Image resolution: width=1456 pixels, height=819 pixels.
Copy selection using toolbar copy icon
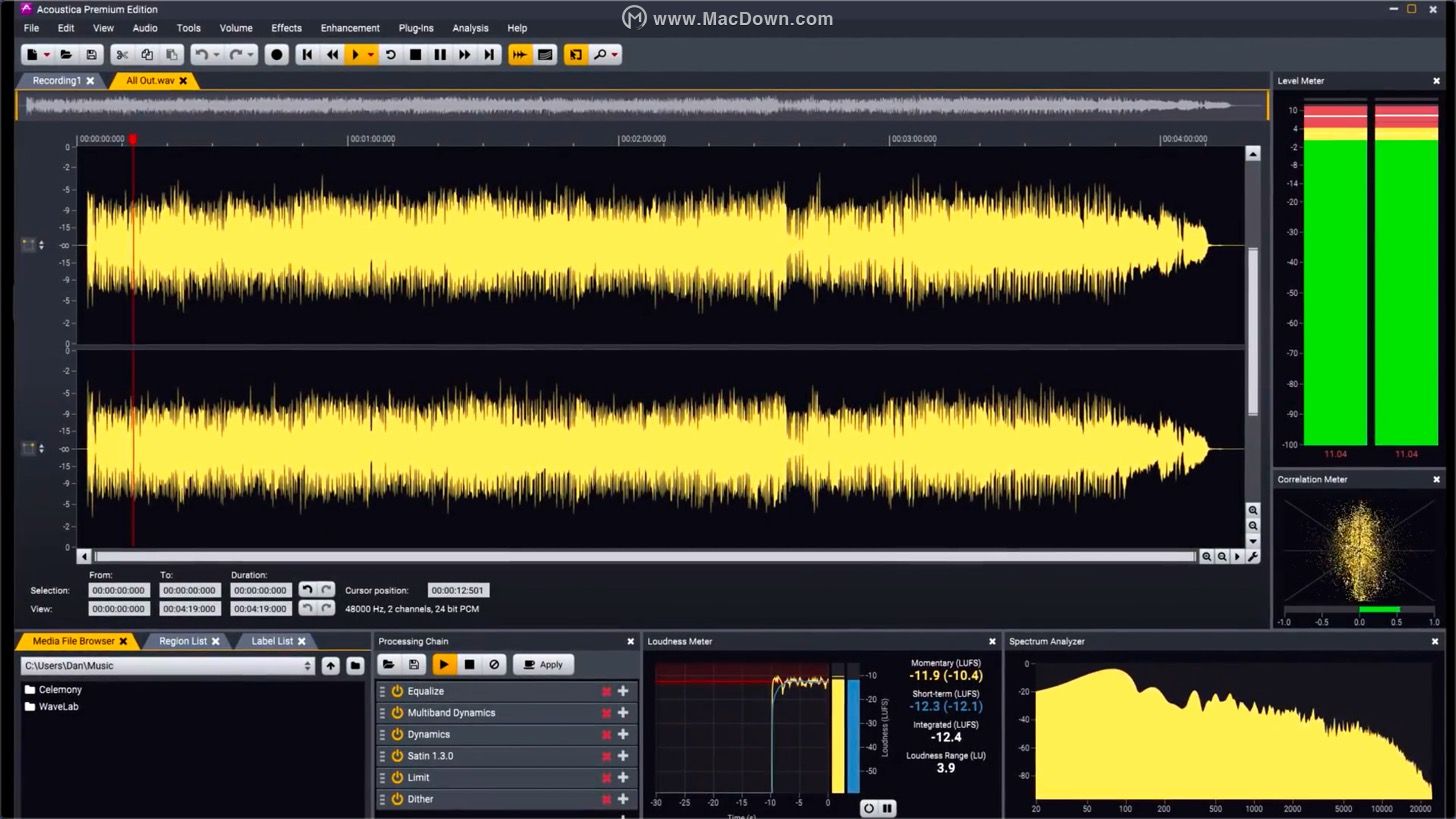point(147,55)
